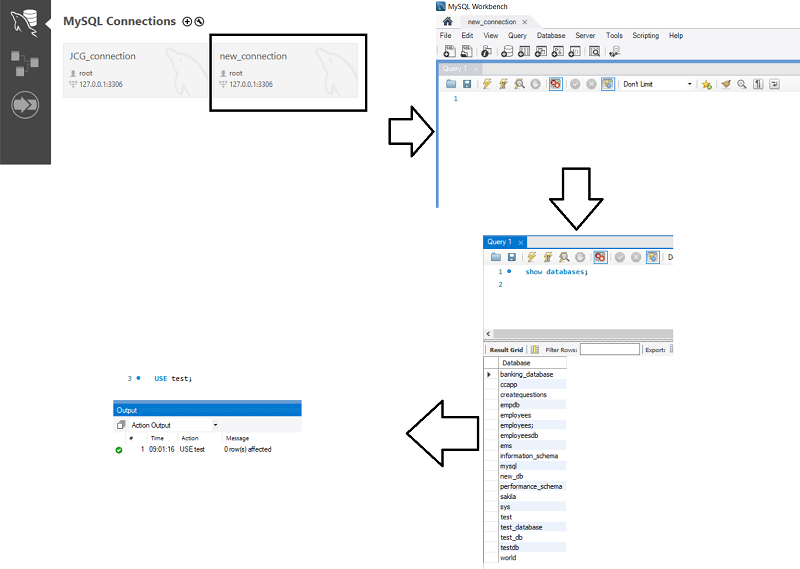The height and width of the screenshot is (569, 800).
Task: Select the information_schema row
Action: click(532, 456)
